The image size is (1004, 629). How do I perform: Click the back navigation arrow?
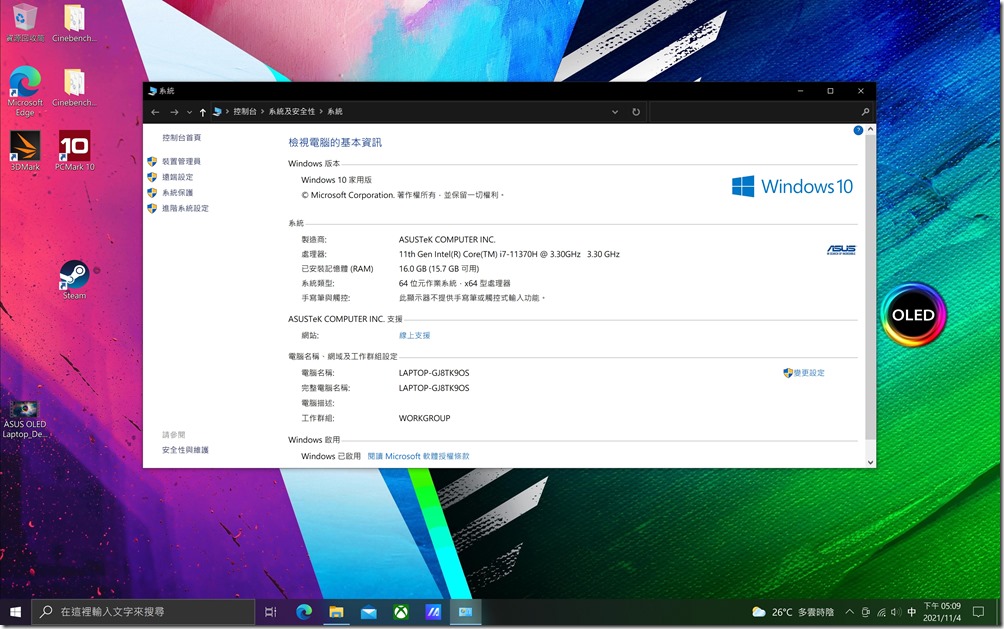pyautogui.click(x=155, y=111)
